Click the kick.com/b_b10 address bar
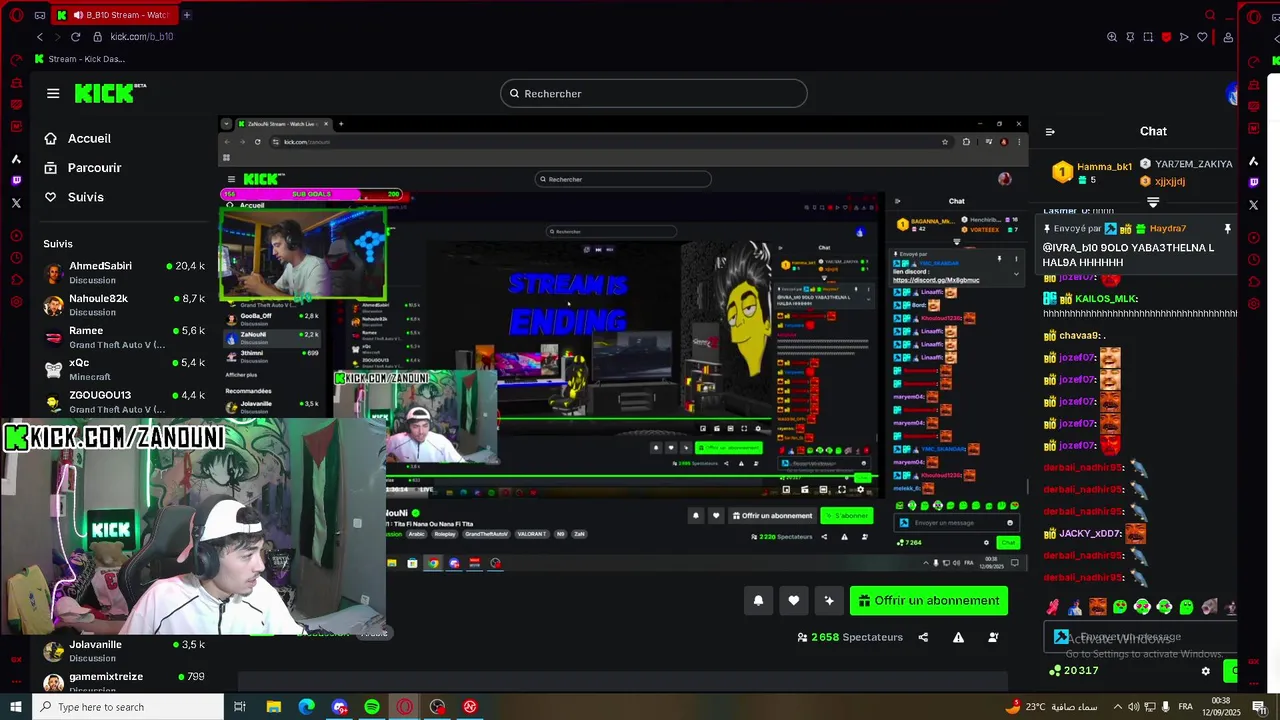The height and width of the screenshot is (720, 1280). (141, 37)
